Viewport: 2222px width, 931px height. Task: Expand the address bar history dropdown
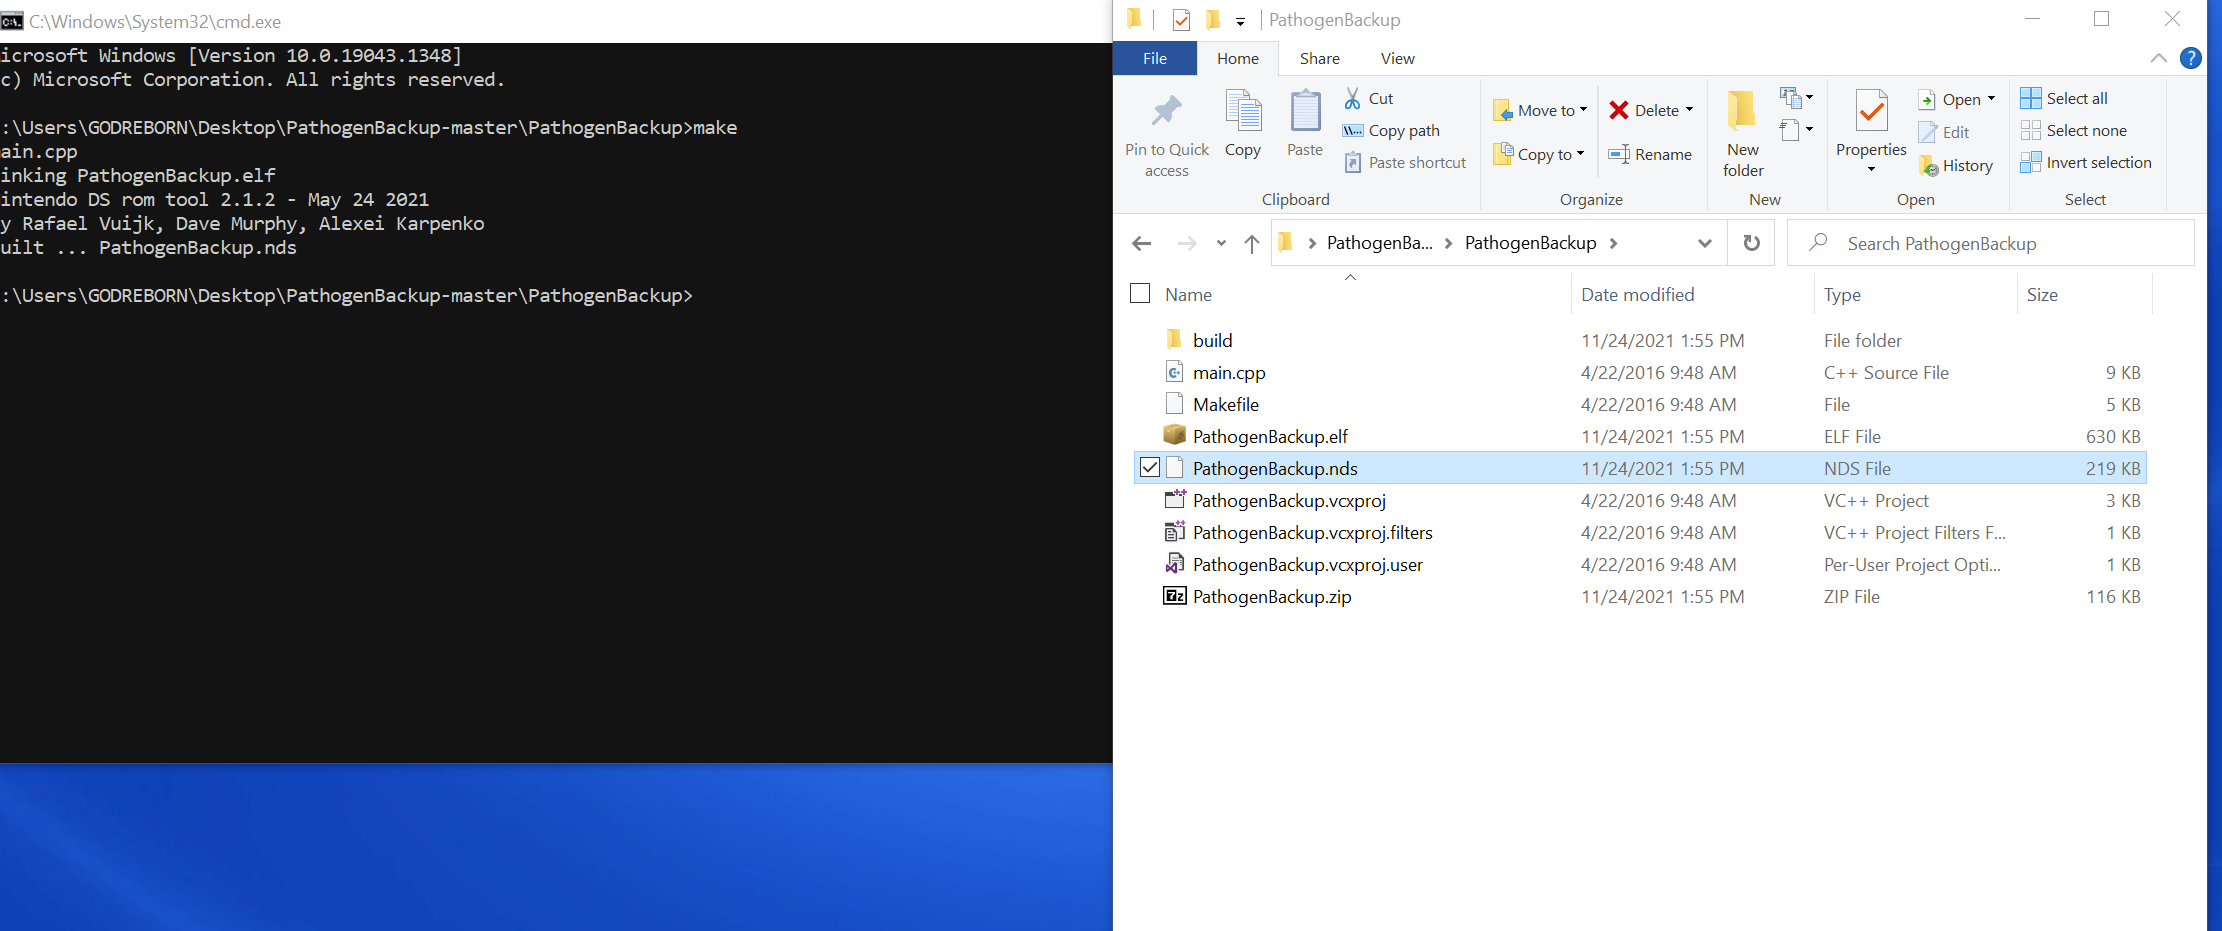pos(1705,243)
